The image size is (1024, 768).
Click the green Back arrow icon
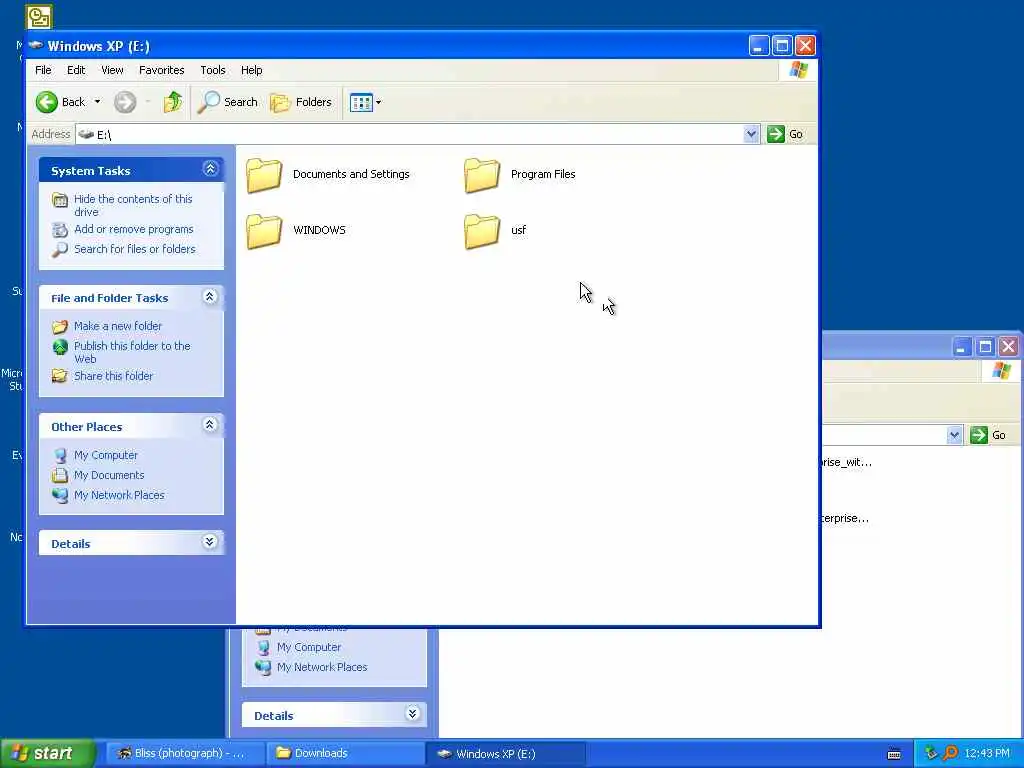(x=47, y=102)
